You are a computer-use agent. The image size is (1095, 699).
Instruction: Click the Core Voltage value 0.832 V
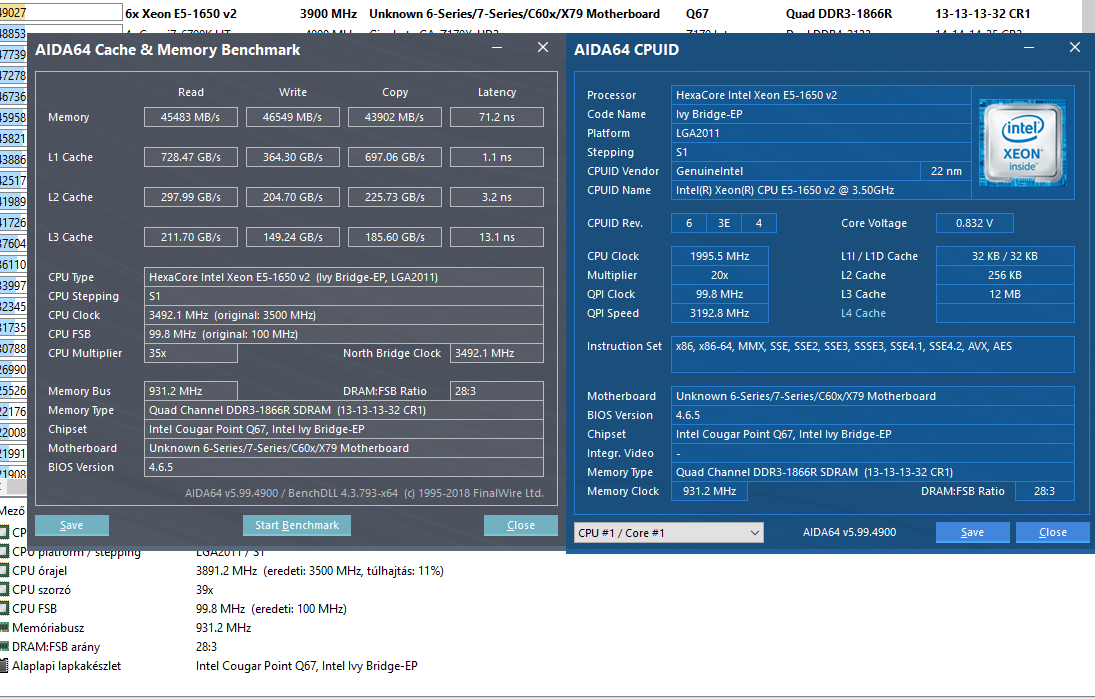click(974, 223)
